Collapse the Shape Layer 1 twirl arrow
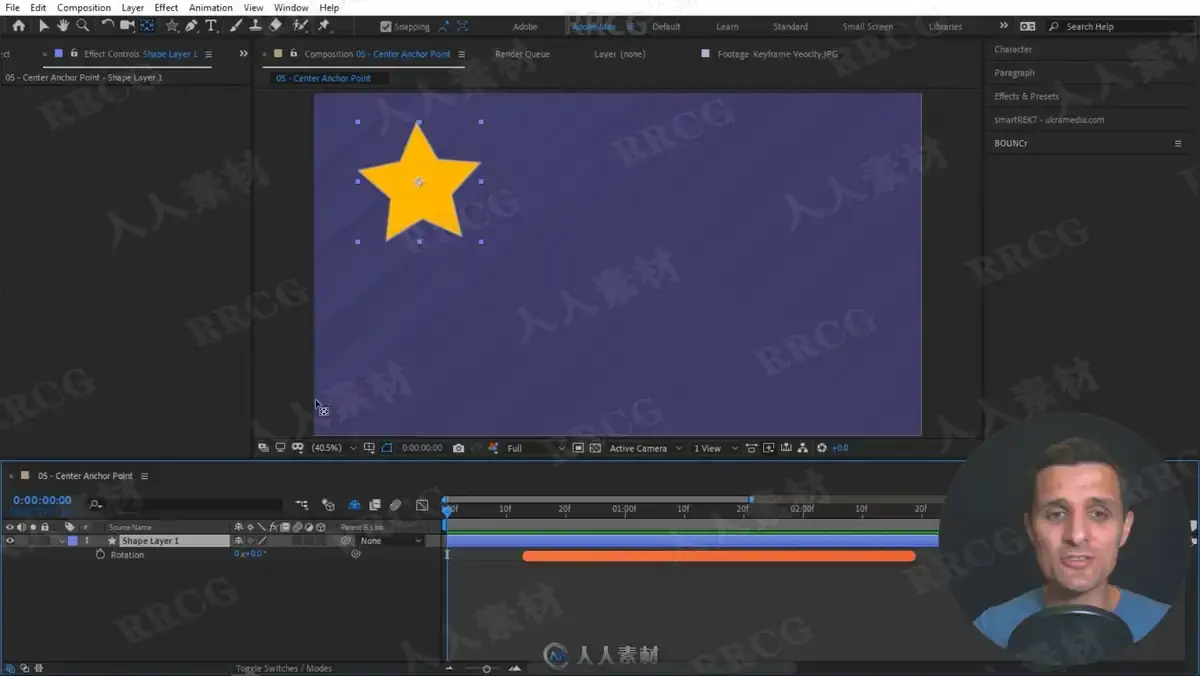 [x=61, y=541]
